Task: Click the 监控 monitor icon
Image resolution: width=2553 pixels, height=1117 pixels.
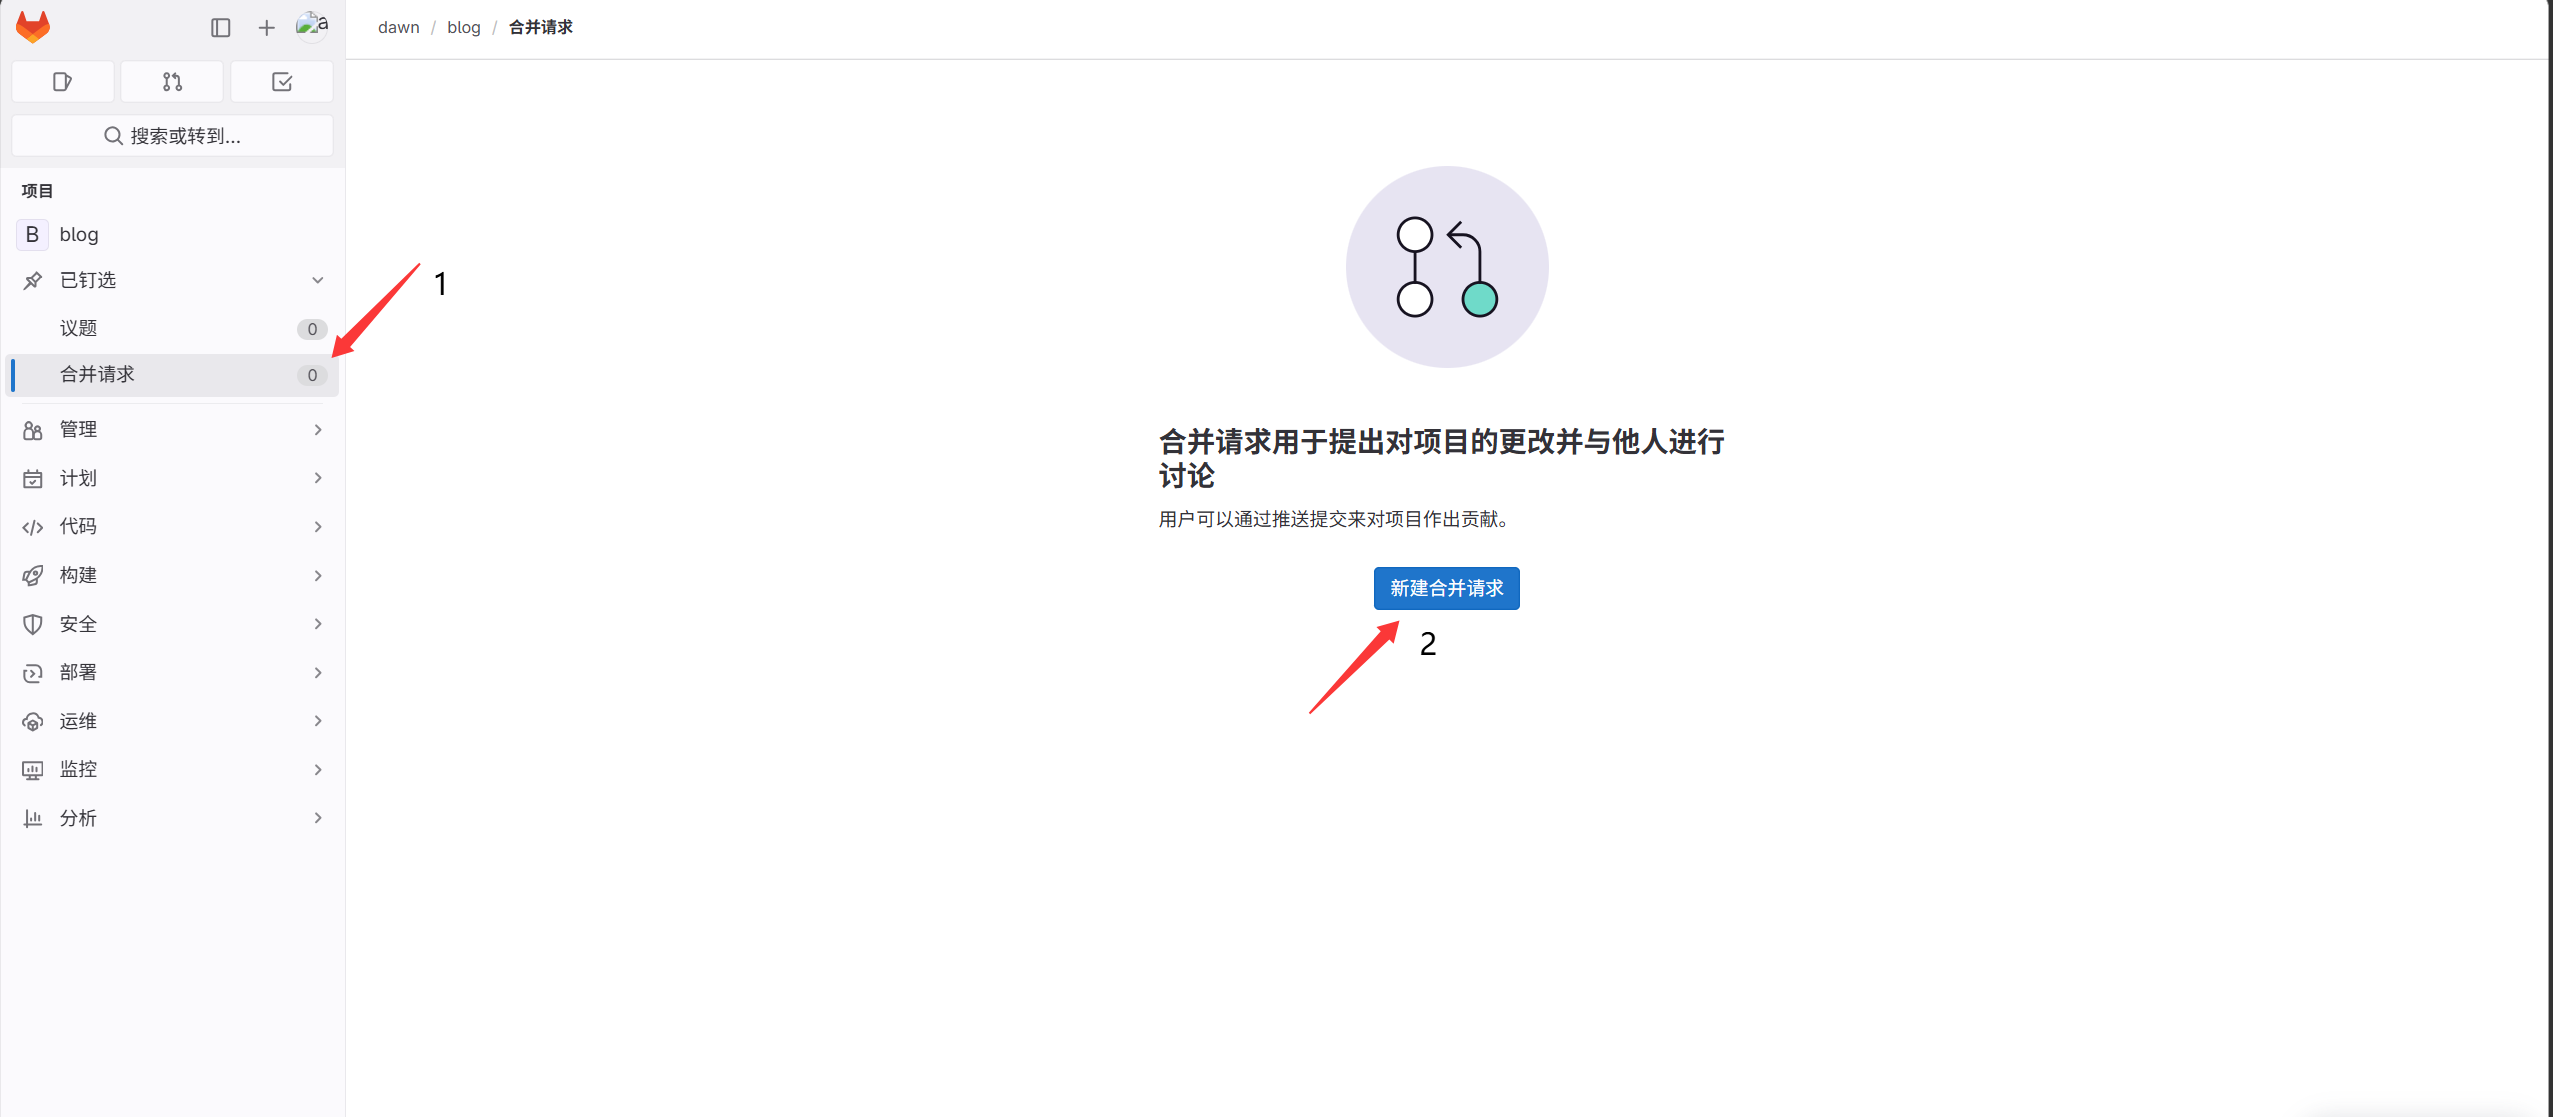Action: click(33, 770)
